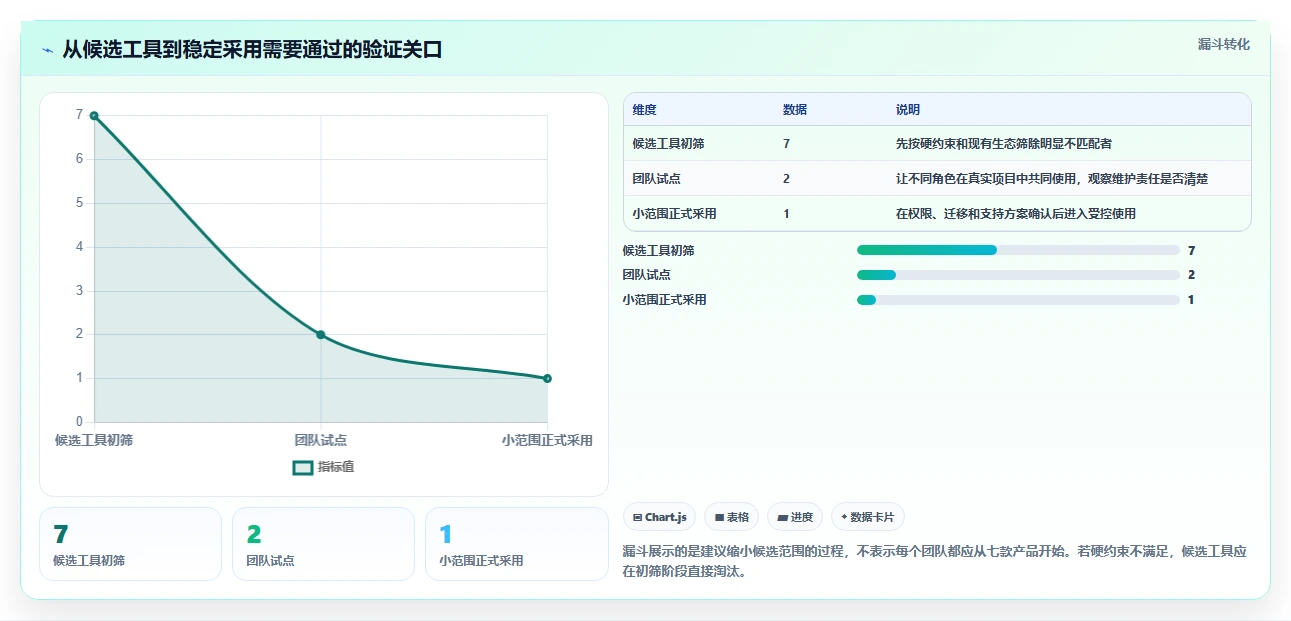Click the 数据卡片 tag chip

(x=867, y=517)
